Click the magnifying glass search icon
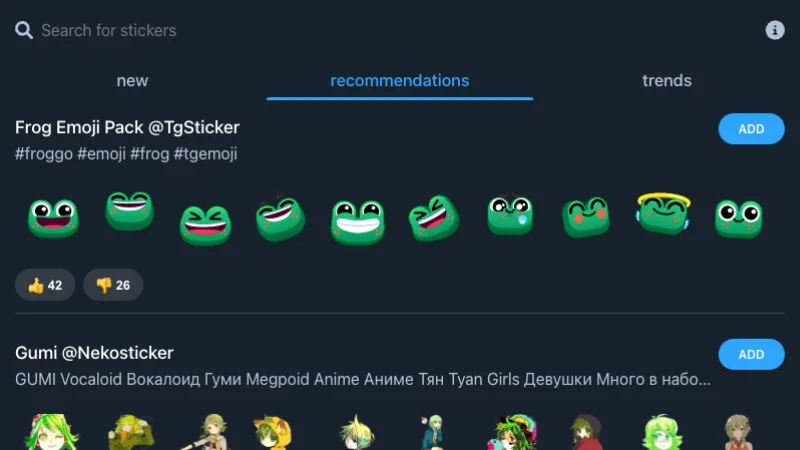800x450 pixels. [24, 30]
